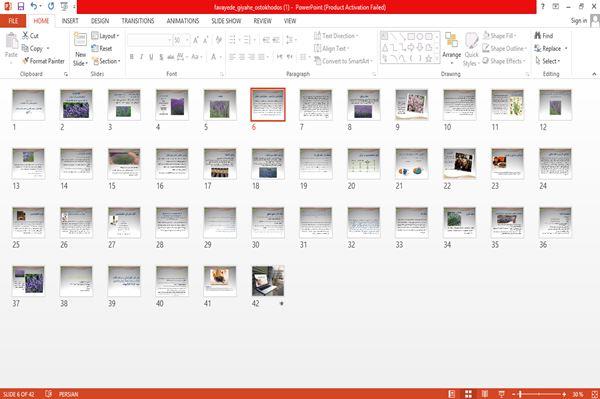600x399 pixels.
Task: Open font size dropdown
Action: pyautogui.click(x=187, y=40)
